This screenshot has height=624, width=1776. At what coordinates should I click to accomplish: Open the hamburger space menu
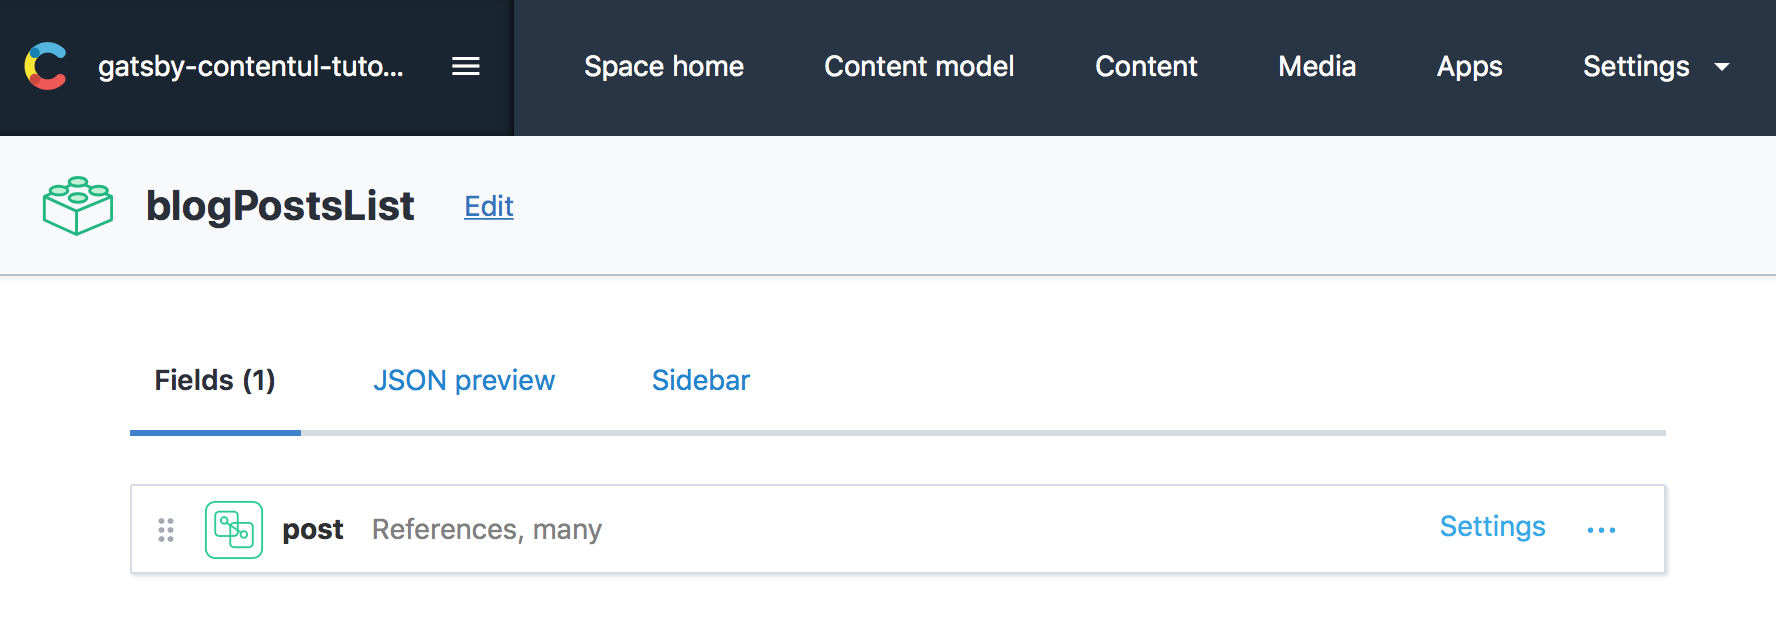[x=466, y=66]
